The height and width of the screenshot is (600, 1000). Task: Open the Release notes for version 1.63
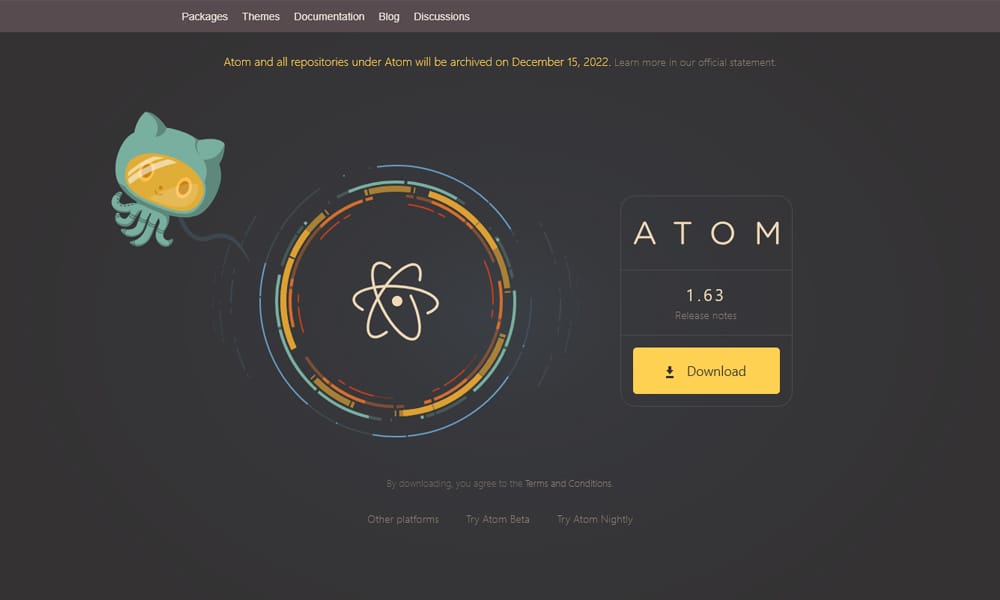coord(706,315)
